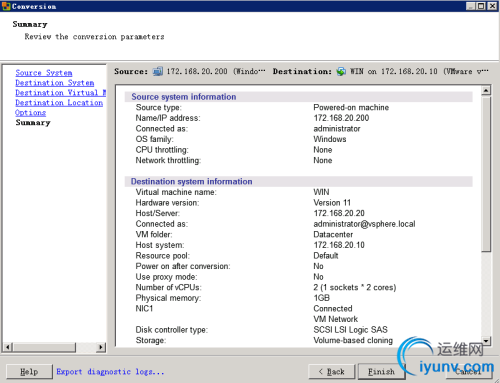Click the 'Physical memory:' label

click(168, 298)
